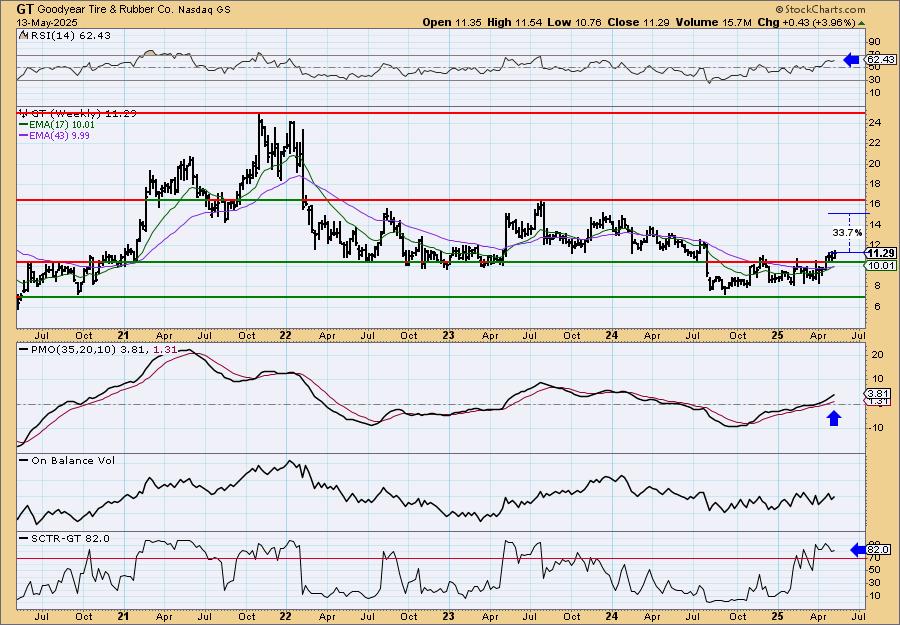This screenshot has width=900, height=625.
Task: Click the GT (Weekly) 11.29 price legend
Action: [x=83, y=113]
